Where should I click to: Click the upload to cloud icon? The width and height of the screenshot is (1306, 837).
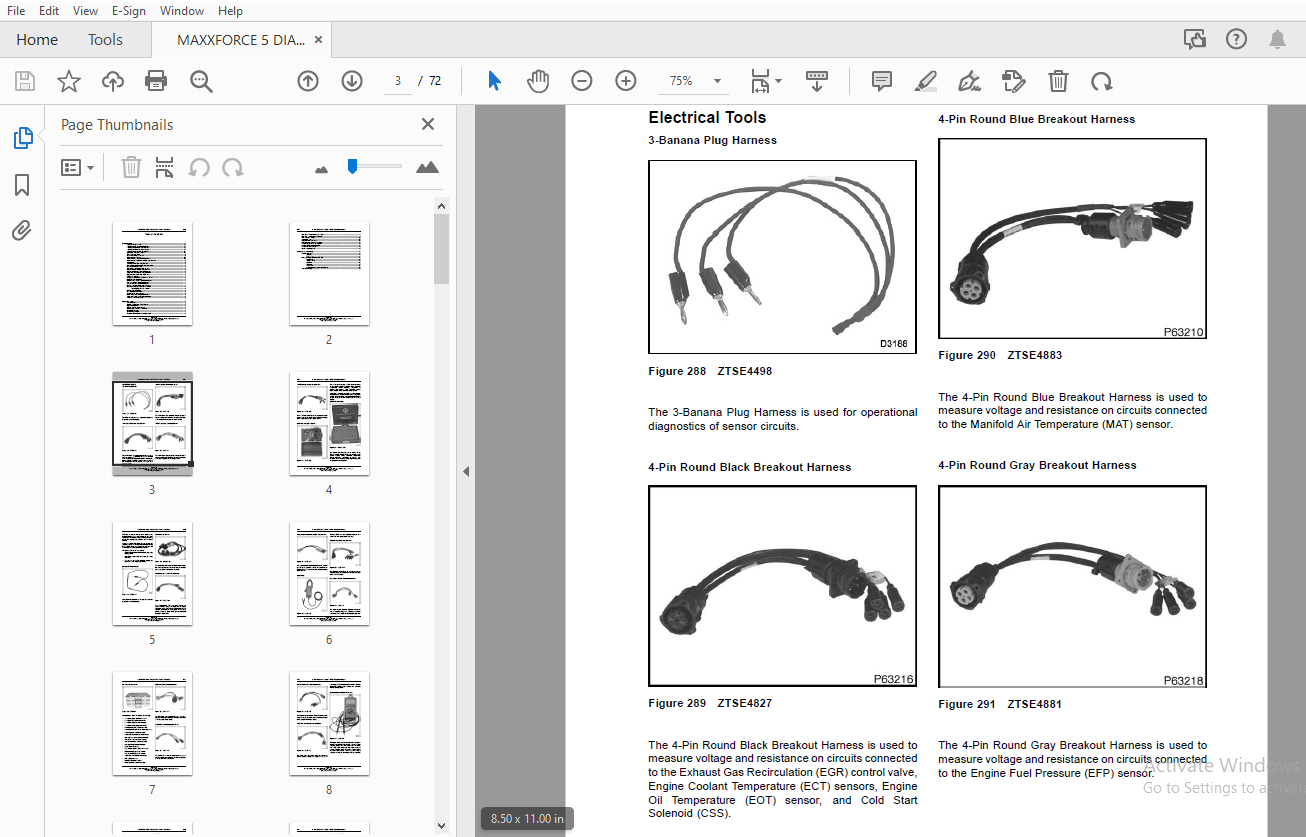click(x=113, y=81)
